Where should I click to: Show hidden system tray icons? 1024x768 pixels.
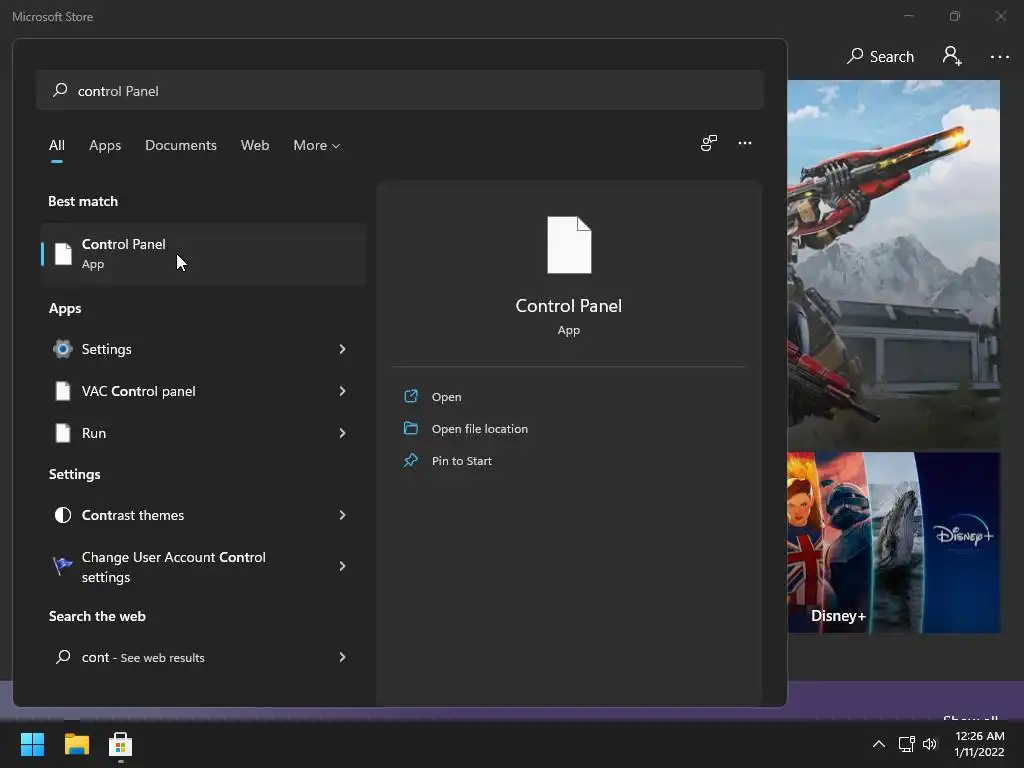(879, 744)
